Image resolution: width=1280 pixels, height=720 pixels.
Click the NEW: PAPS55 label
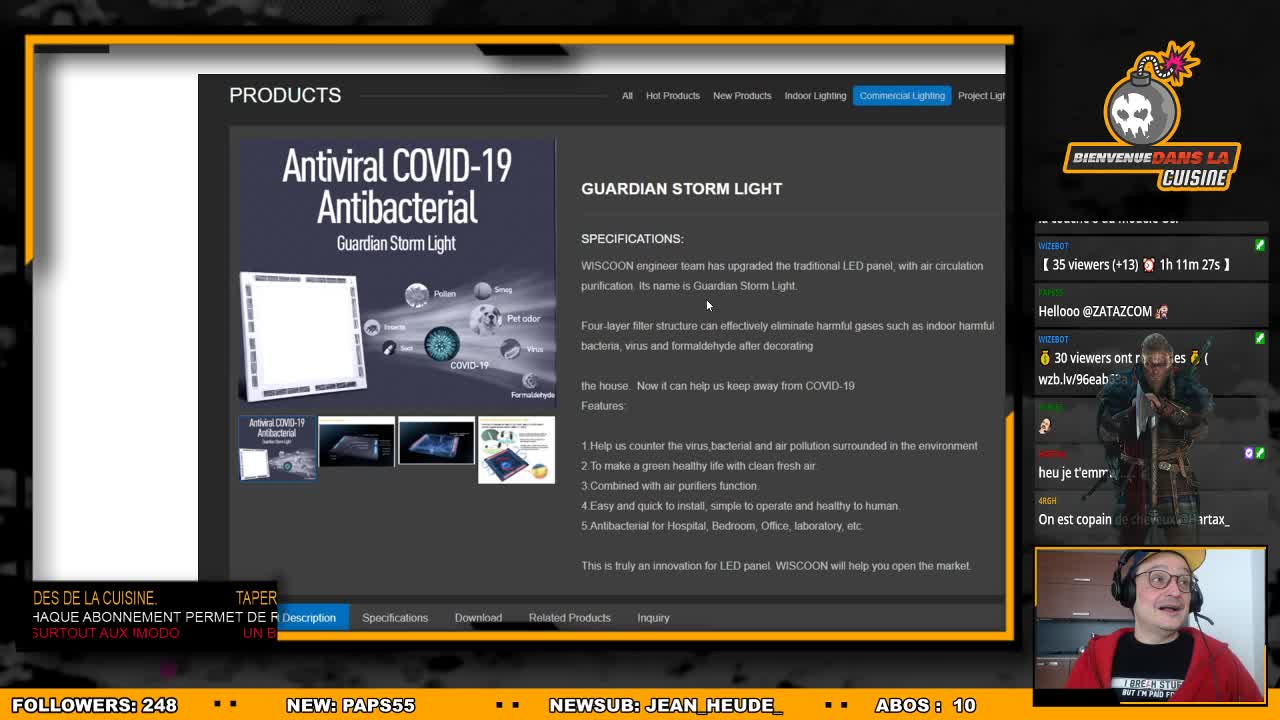coord(350,705)
